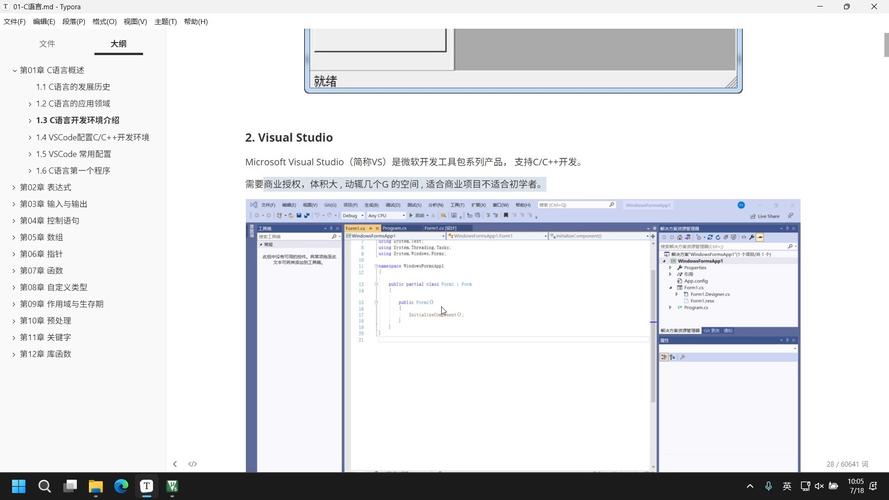Click the document vertical scrollbar thumb
The width and height of the screenshot is (889, 500).
tap(885, 45)
